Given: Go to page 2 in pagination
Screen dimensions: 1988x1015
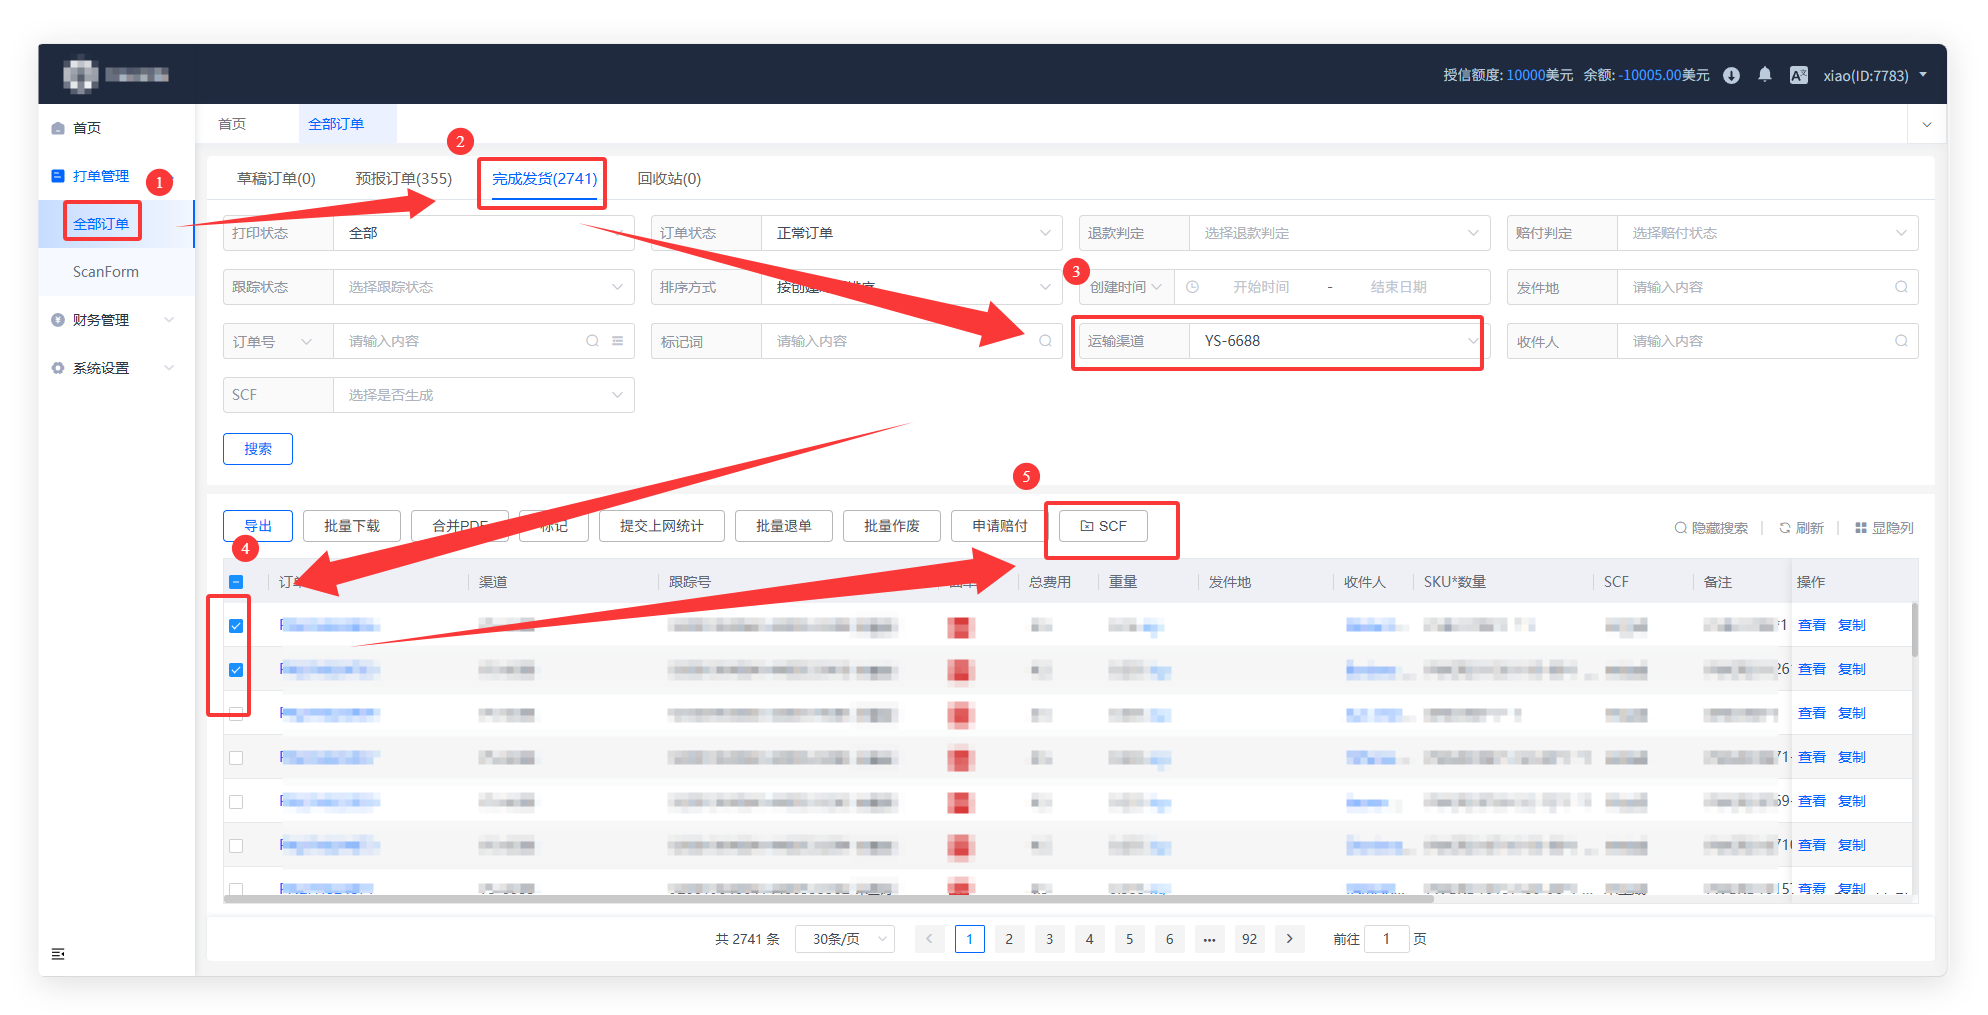Looking at the screenshot, I should [x=1009, y=939].
